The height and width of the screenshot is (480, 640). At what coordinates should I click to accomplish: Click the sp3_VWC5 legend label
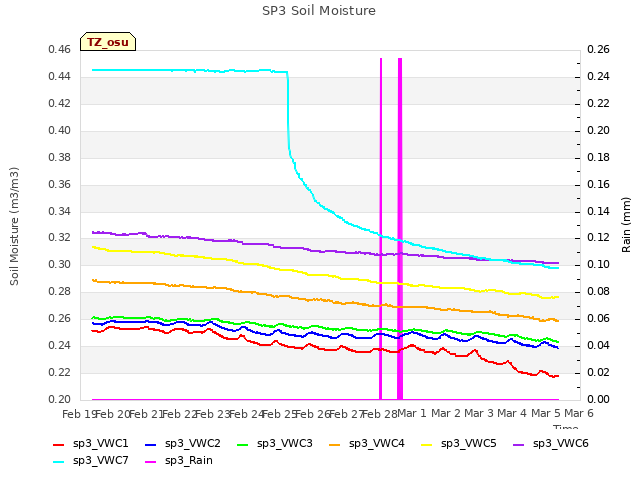(x=469, y=443)
